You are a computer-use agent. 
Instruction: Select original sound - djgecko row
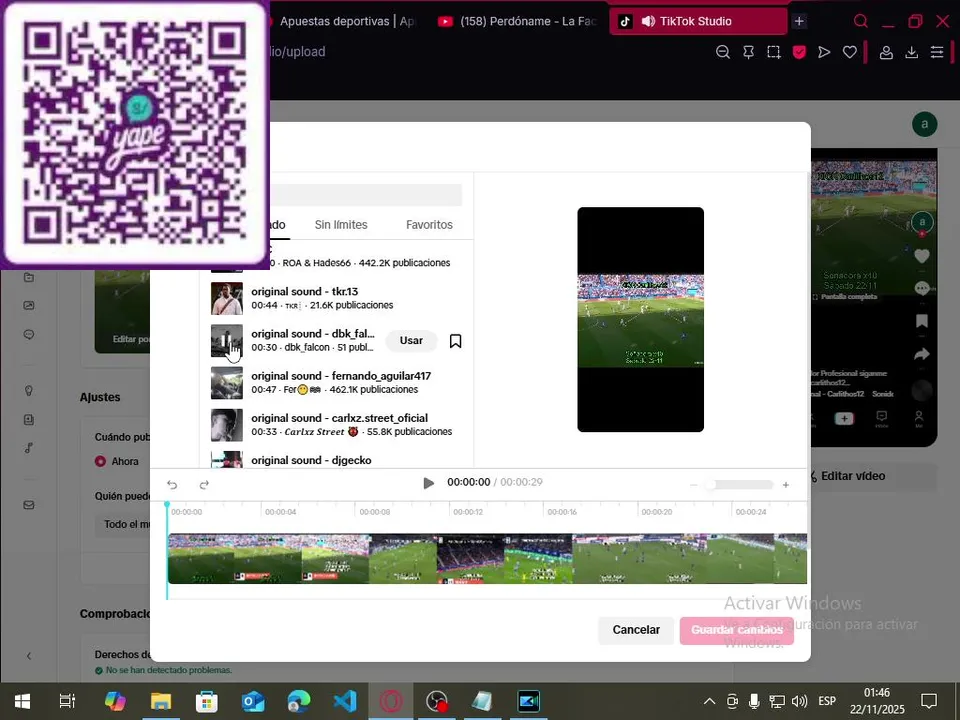(x=336, y=459)
